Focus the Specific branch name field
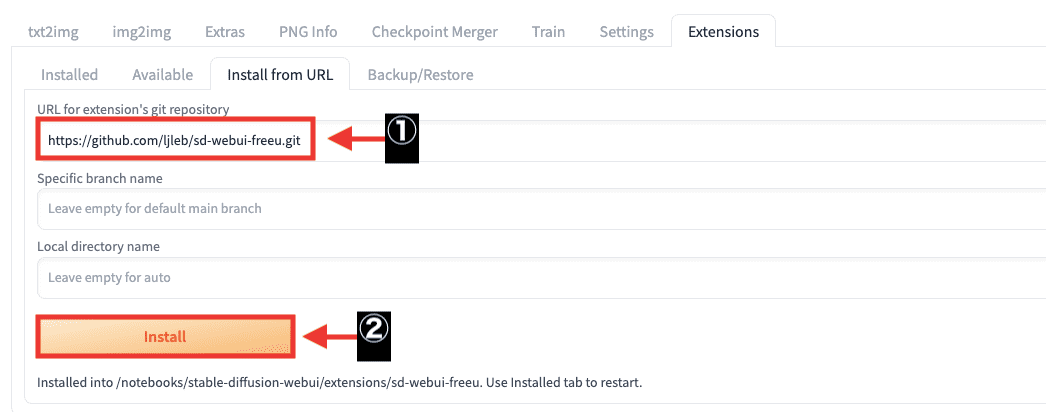The image size is (1046, 412). (540, 208)
